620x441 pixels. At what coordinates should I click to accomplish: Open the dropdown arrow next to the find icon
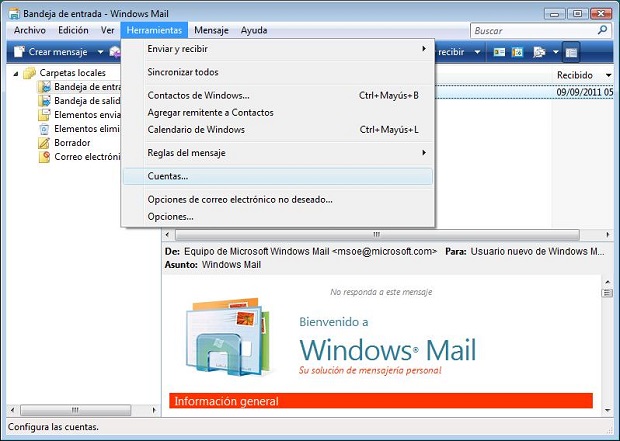(x=556, y=52)
